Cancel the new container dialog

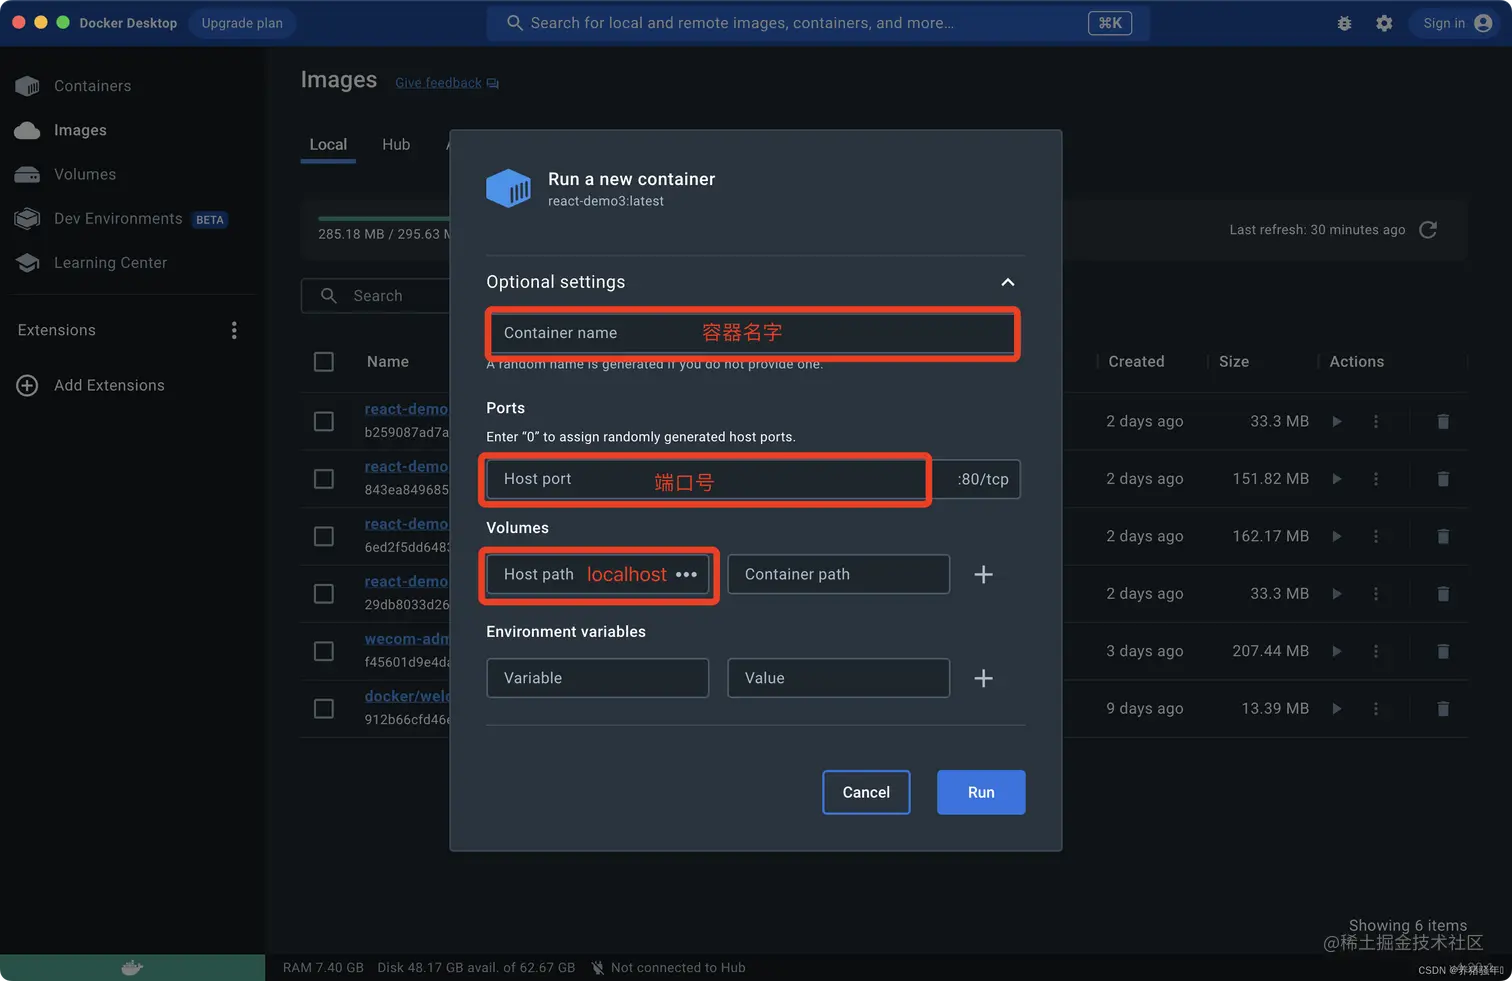(x=866, y=792)
